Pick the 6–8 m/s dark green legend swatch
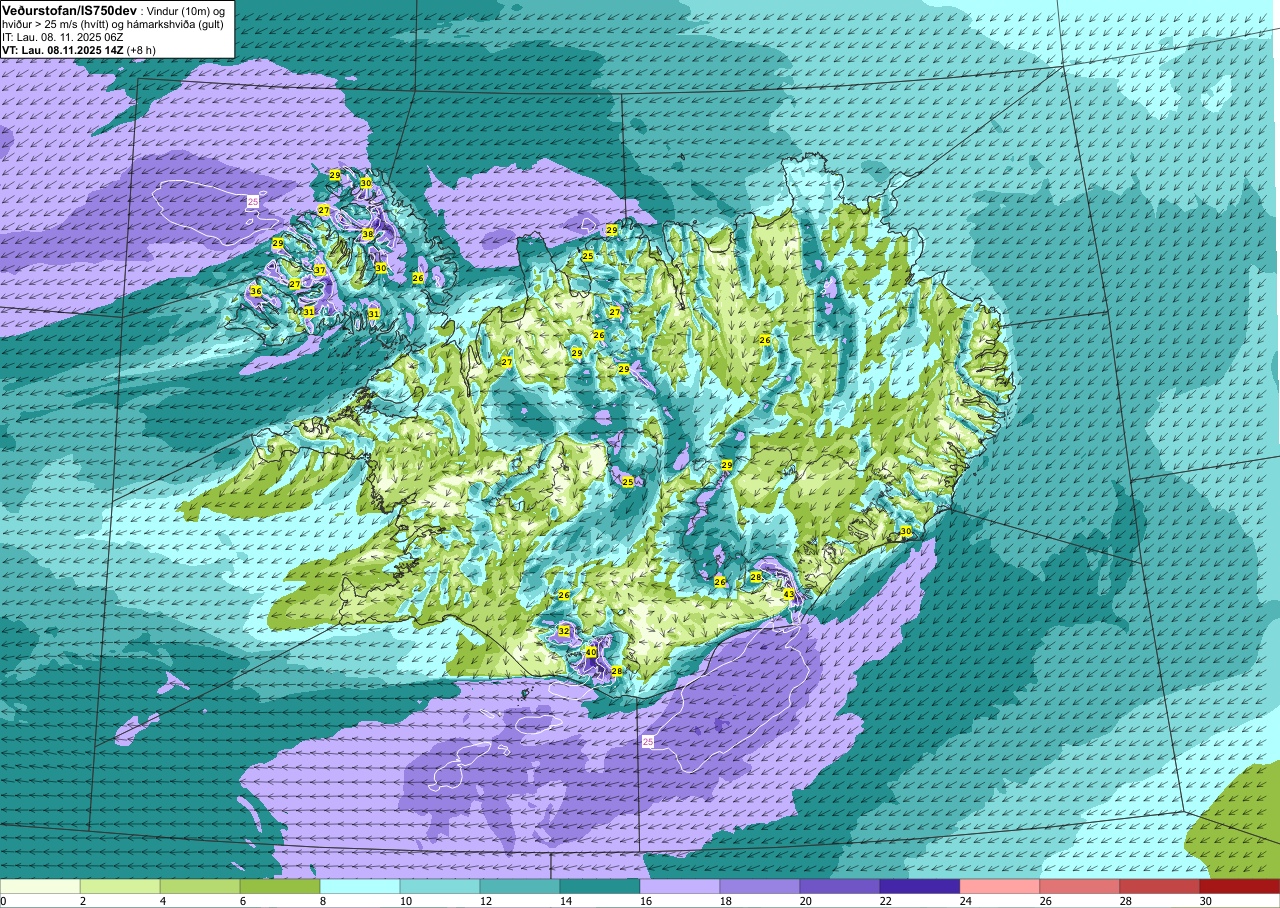The width and height of the screenshot is (1280, 908). pos(280,886)
